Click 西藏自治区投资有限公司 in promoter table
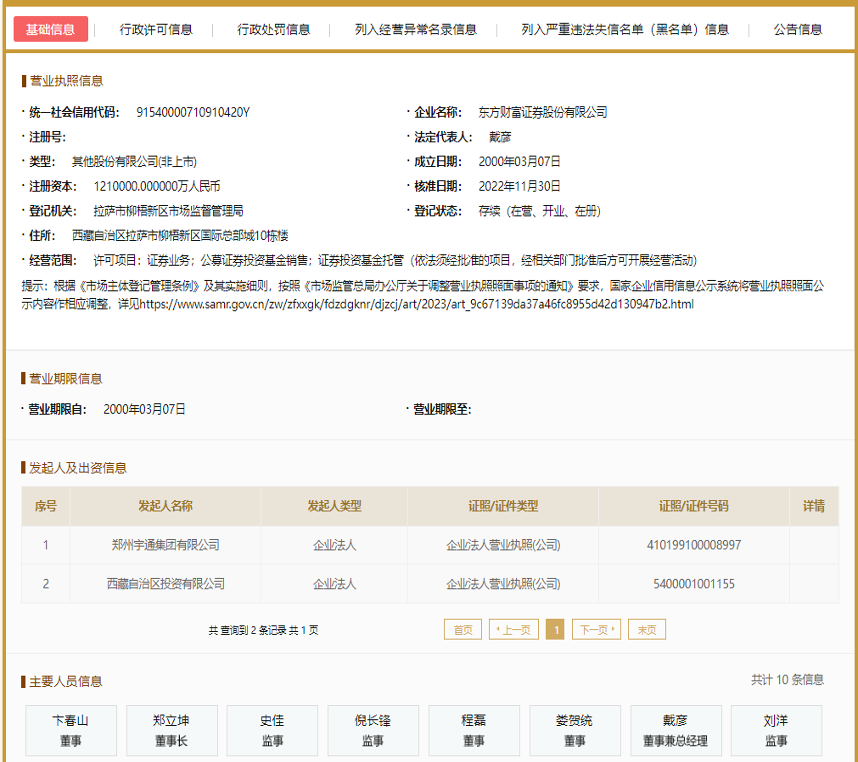 click(x=165, y=584)
